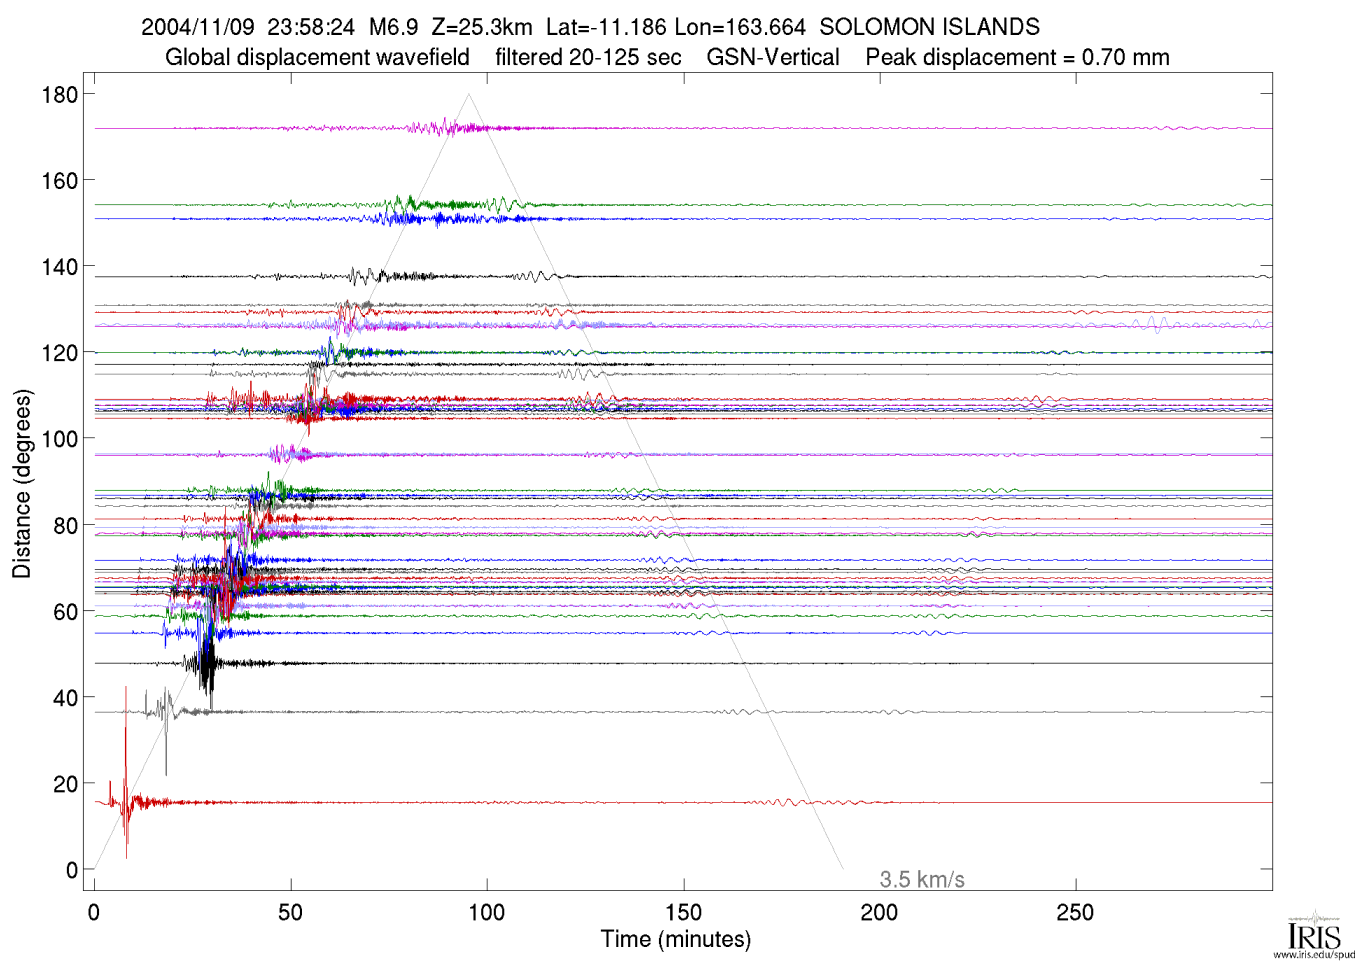The width and height of the screenshot is (1362, 961).
Task: Click the Peak displacement = 0.70 mm text
Action: pyautogui.click(x=1017, y=57)
